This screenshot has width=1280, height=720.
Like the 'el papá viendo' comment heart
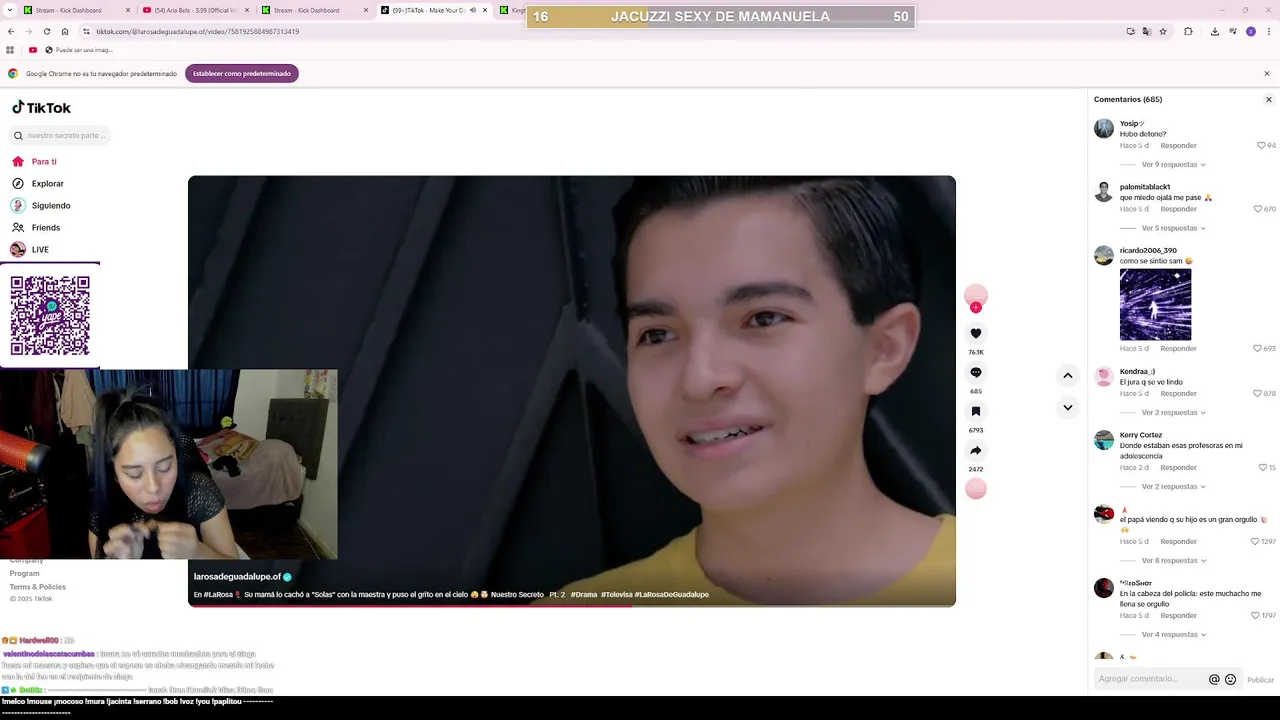(1255, 542)
